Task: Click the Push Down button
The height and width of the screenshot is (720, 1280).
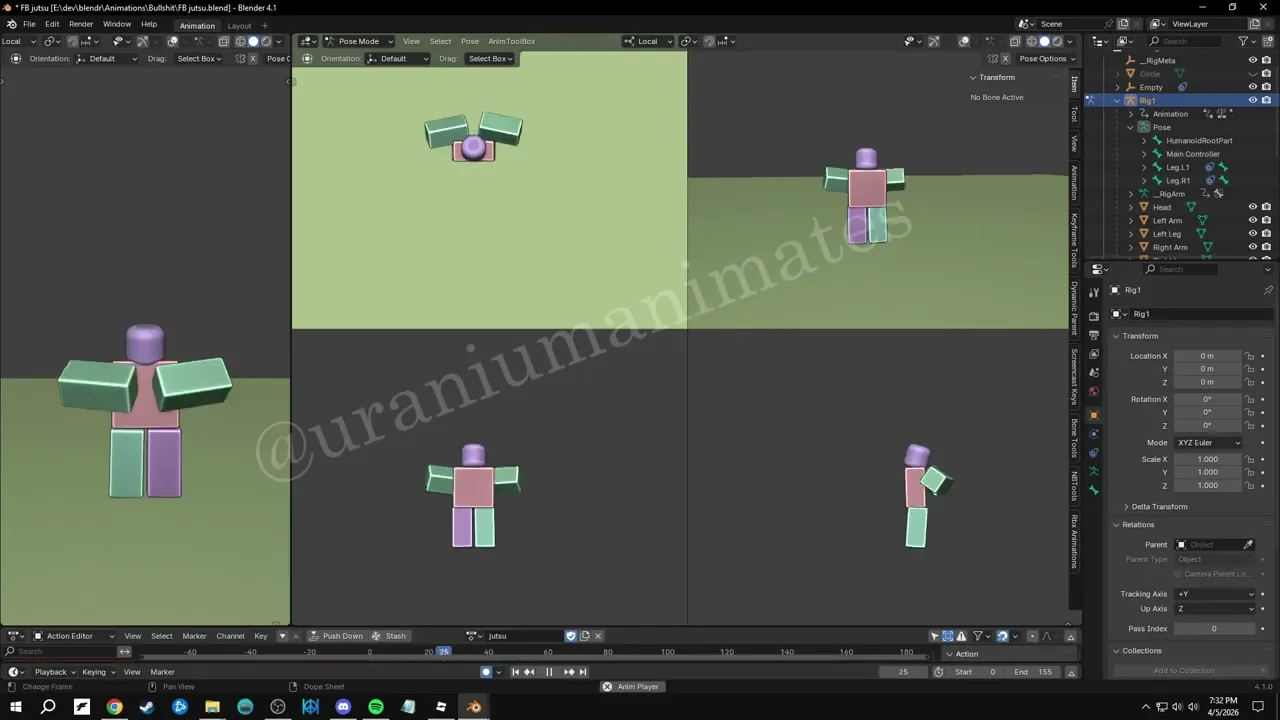Action: tap(336, 636)
